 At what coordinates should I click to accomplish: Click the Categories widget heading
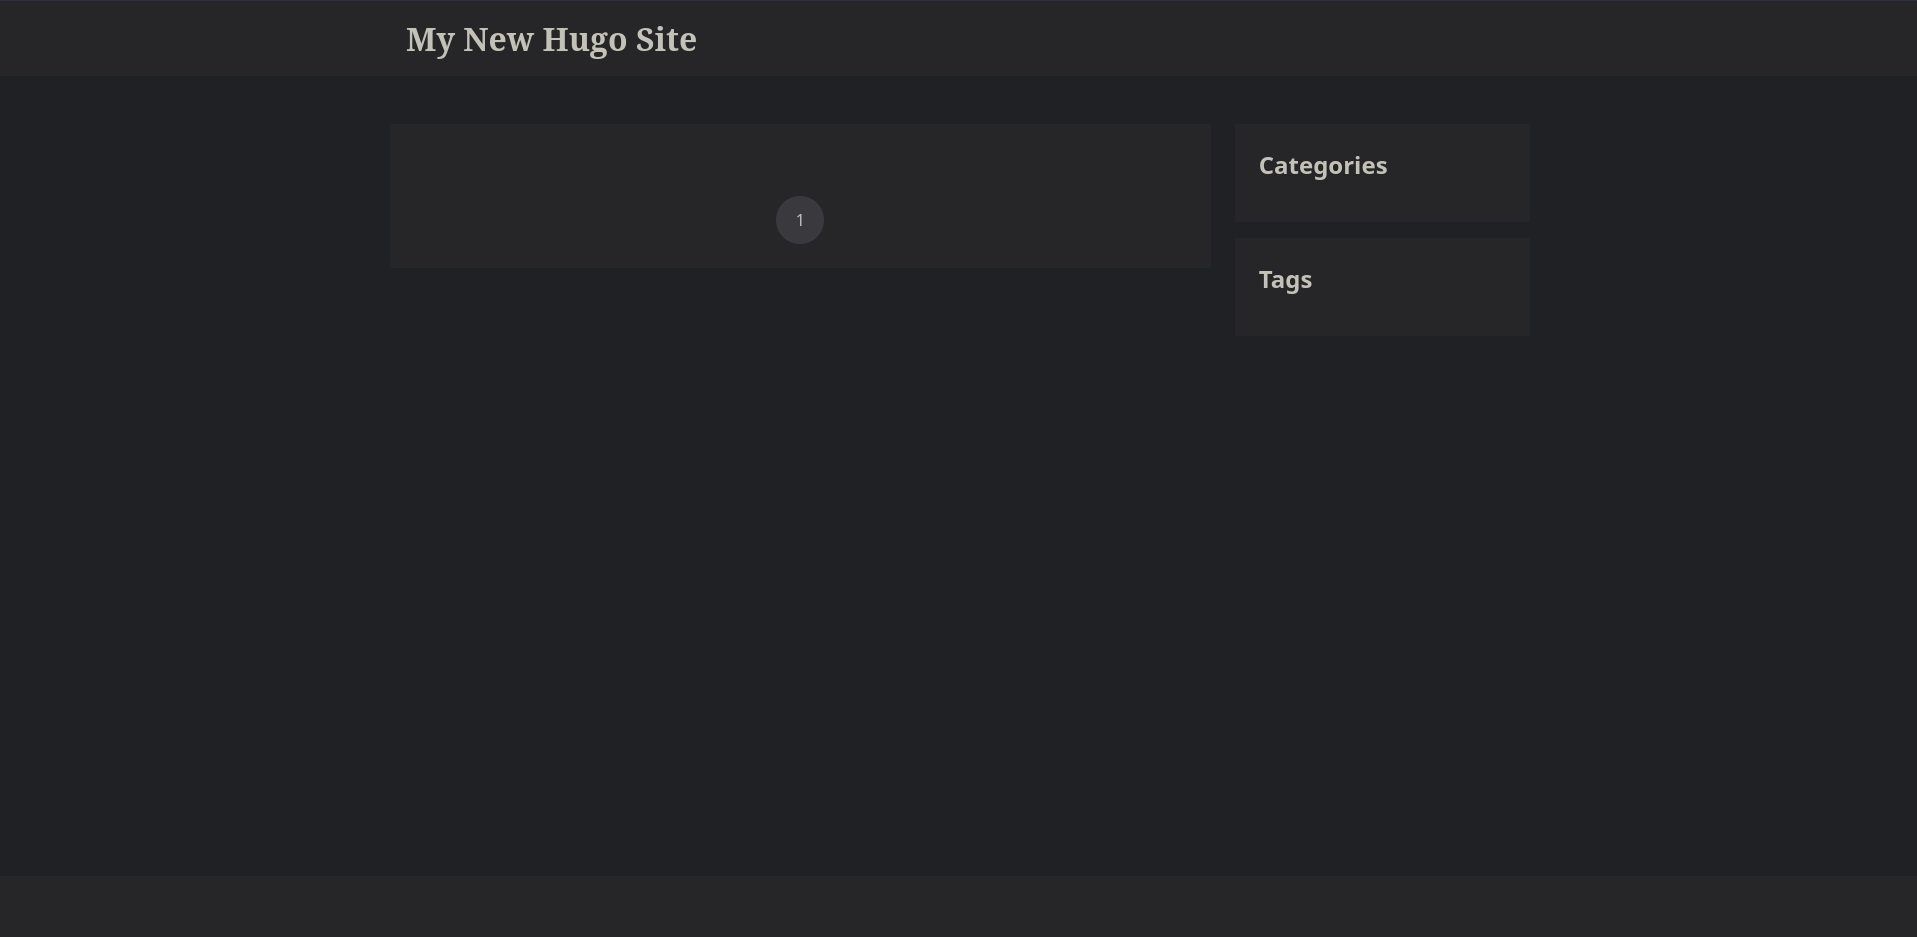1322,166
